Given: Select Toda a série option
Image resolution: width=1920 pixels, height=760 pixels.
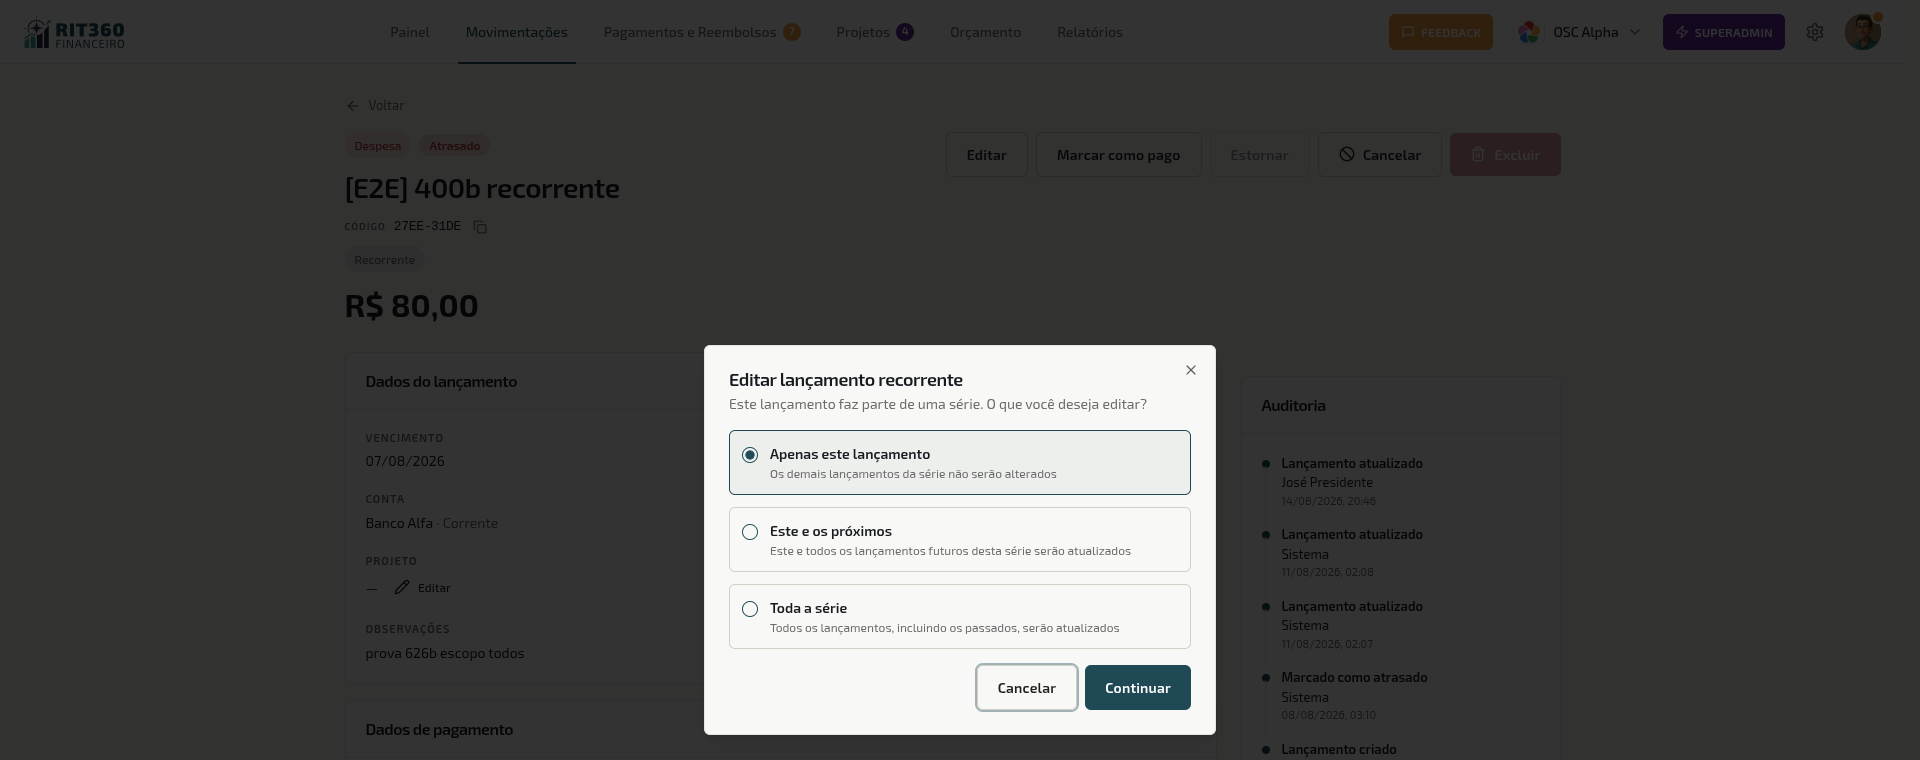Looking at the screenshot, I should point(960,616).
